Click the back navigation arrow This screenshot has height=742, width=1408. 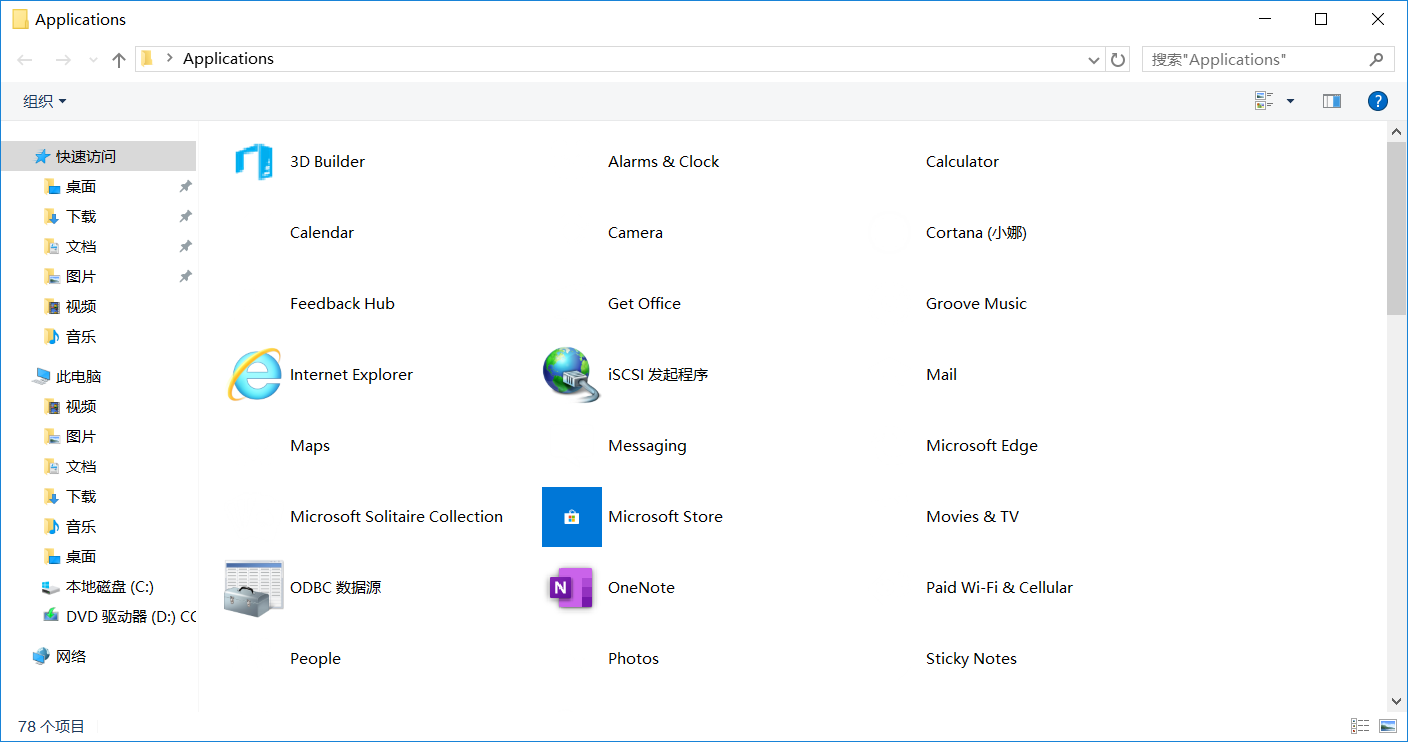click(x=25, y=60)
